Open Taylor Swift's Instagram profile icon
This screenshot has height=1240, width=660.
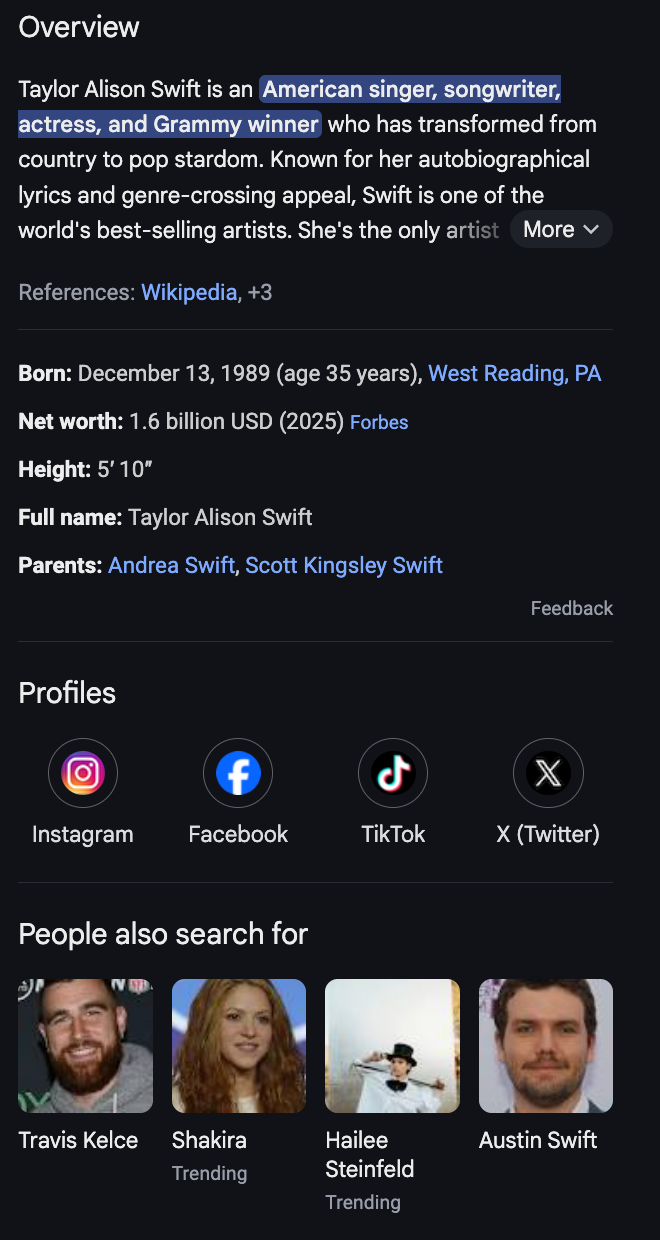82,772
